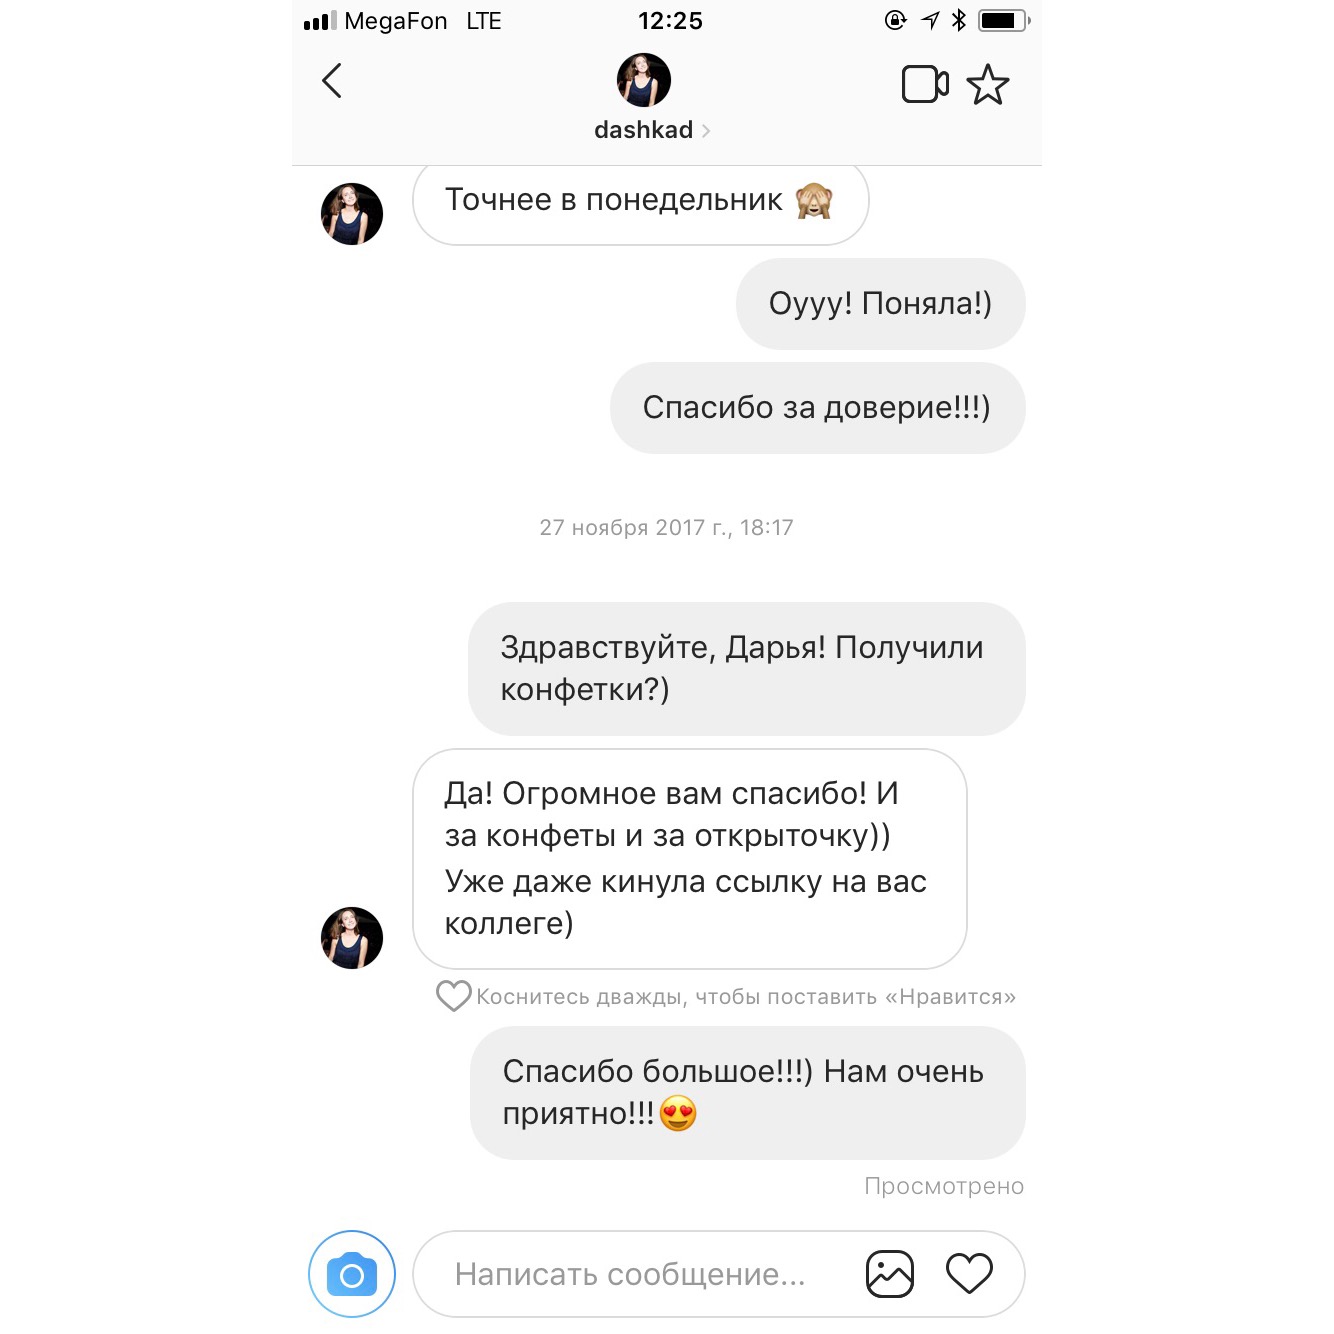
Task: Open the blue camera button
Action: [x=352, y=1274]
